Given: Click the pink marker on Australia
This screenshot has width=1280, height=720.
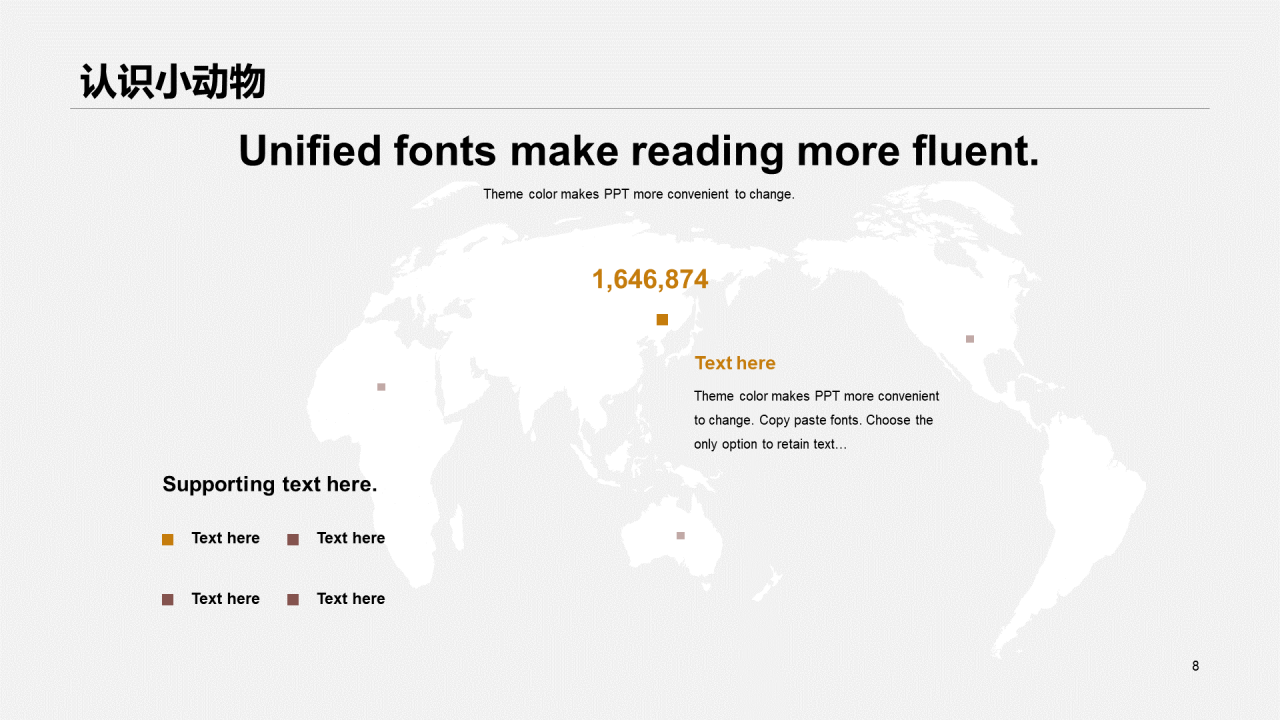Looking at the screenshot, I should 681,536.
